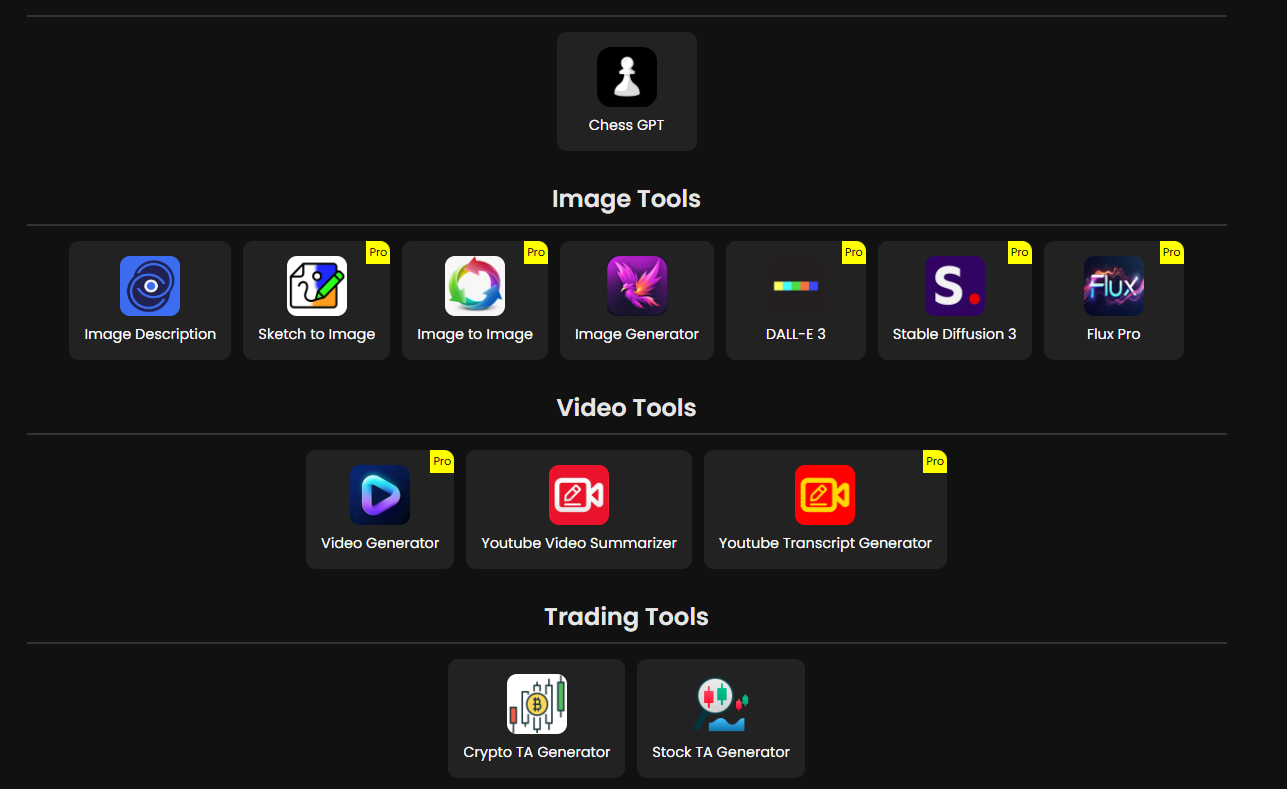Open the Video Generator play icon
1287x789 pixels.
click(x=380, y=495)
